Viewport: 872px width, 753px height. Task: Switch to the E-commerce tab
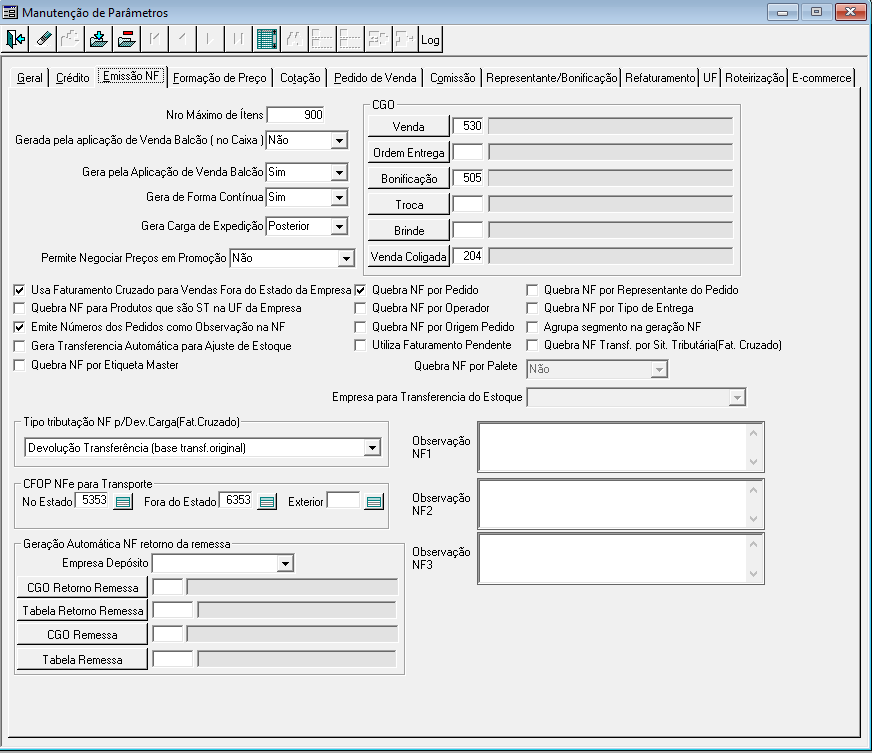(x=821, y=78)
